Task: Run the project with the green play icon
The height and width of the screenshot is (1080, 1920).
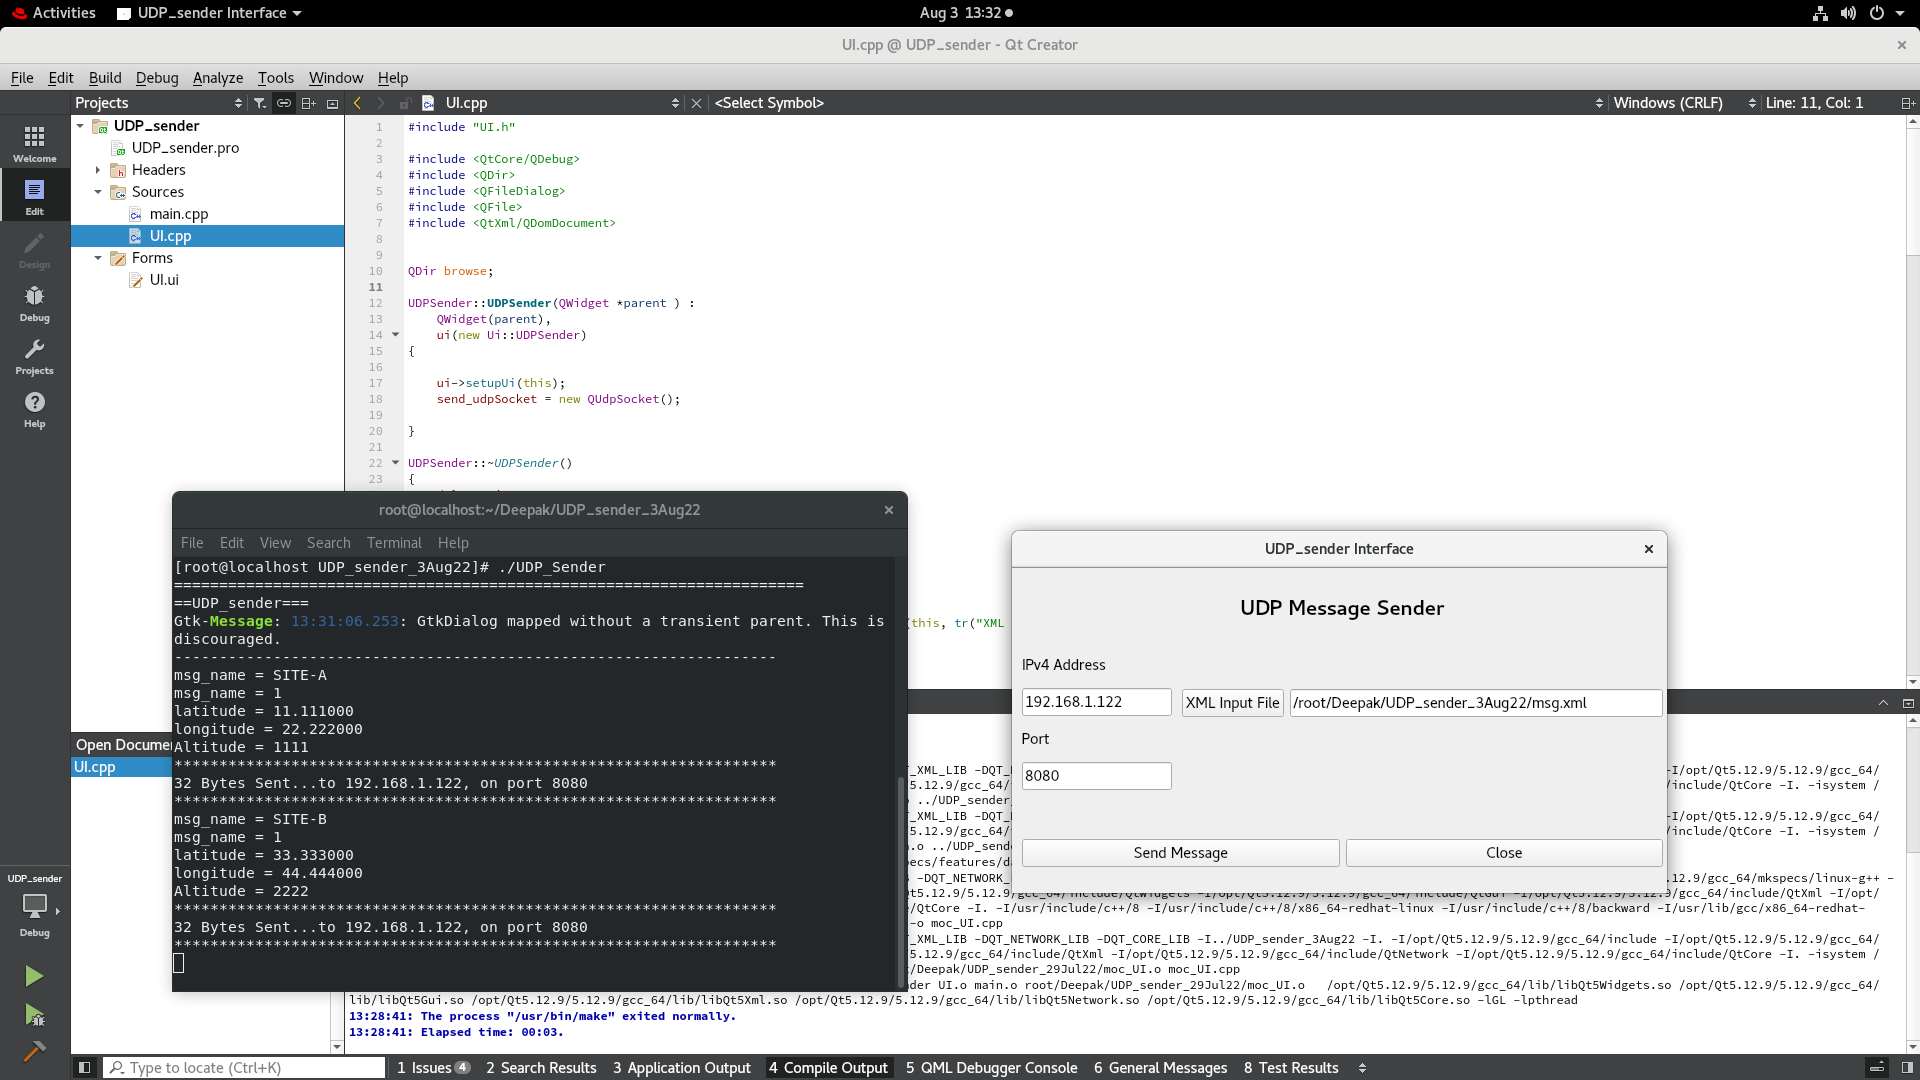Action: tap(34, 976)
